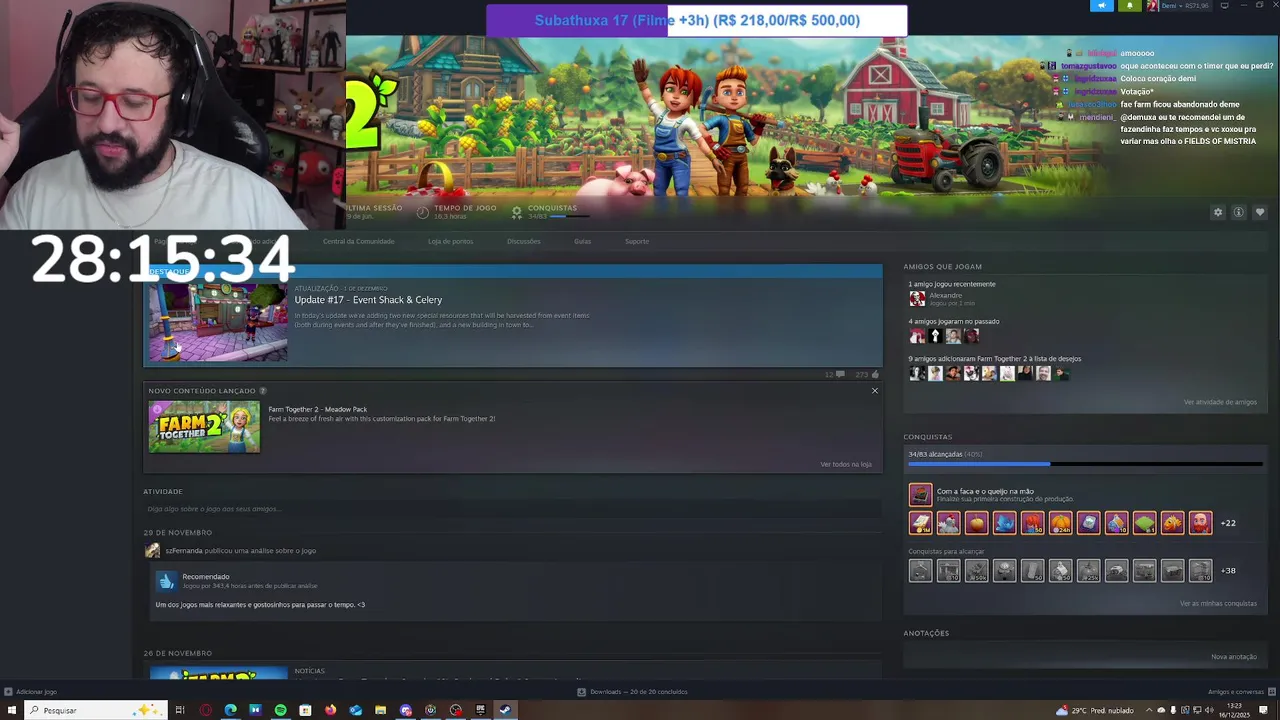Dismiss the Novo Conteúdo Lançado panel

(x=875, y=390)
